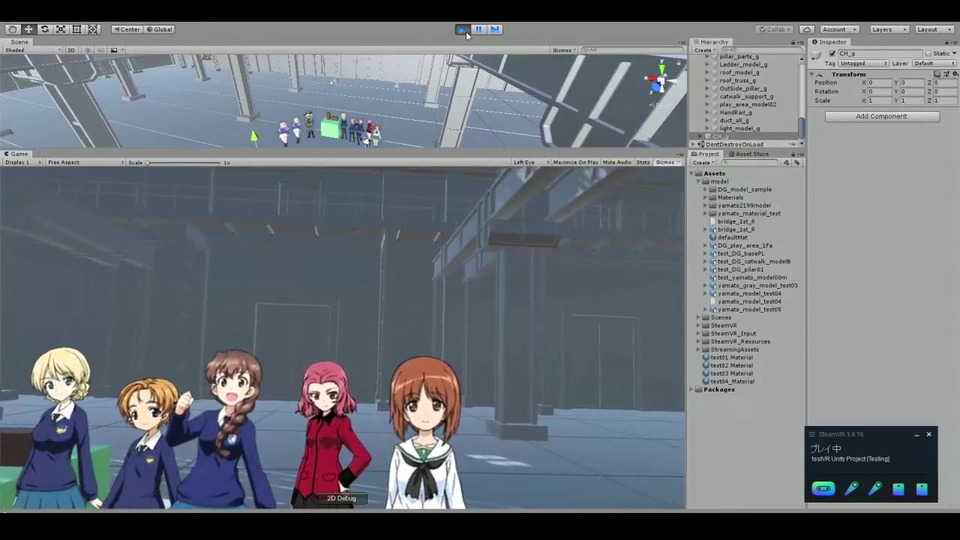This screenshot has height=540, width=960.
Task: Switch to the Game tab
Action: pos(16,154)
